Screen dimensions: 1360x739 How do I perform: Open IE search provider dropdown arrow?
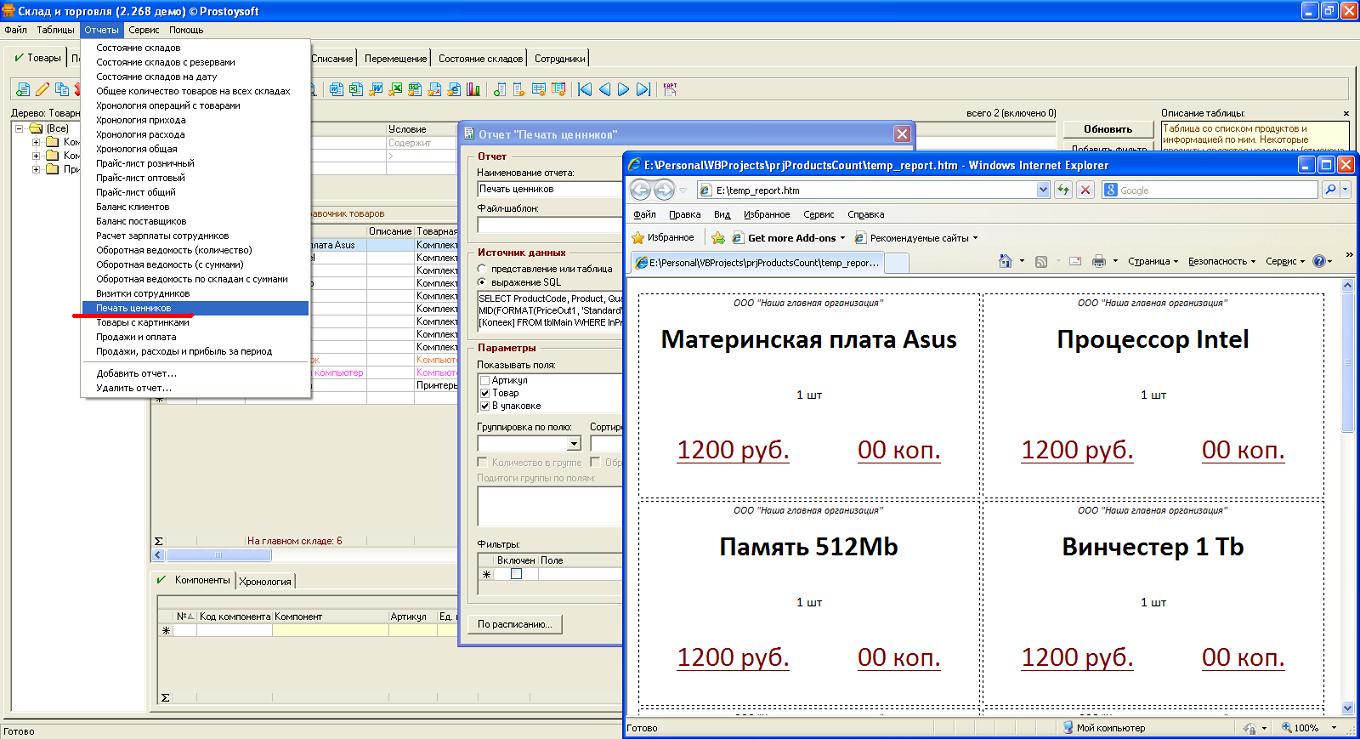[x=1345, y=190]
